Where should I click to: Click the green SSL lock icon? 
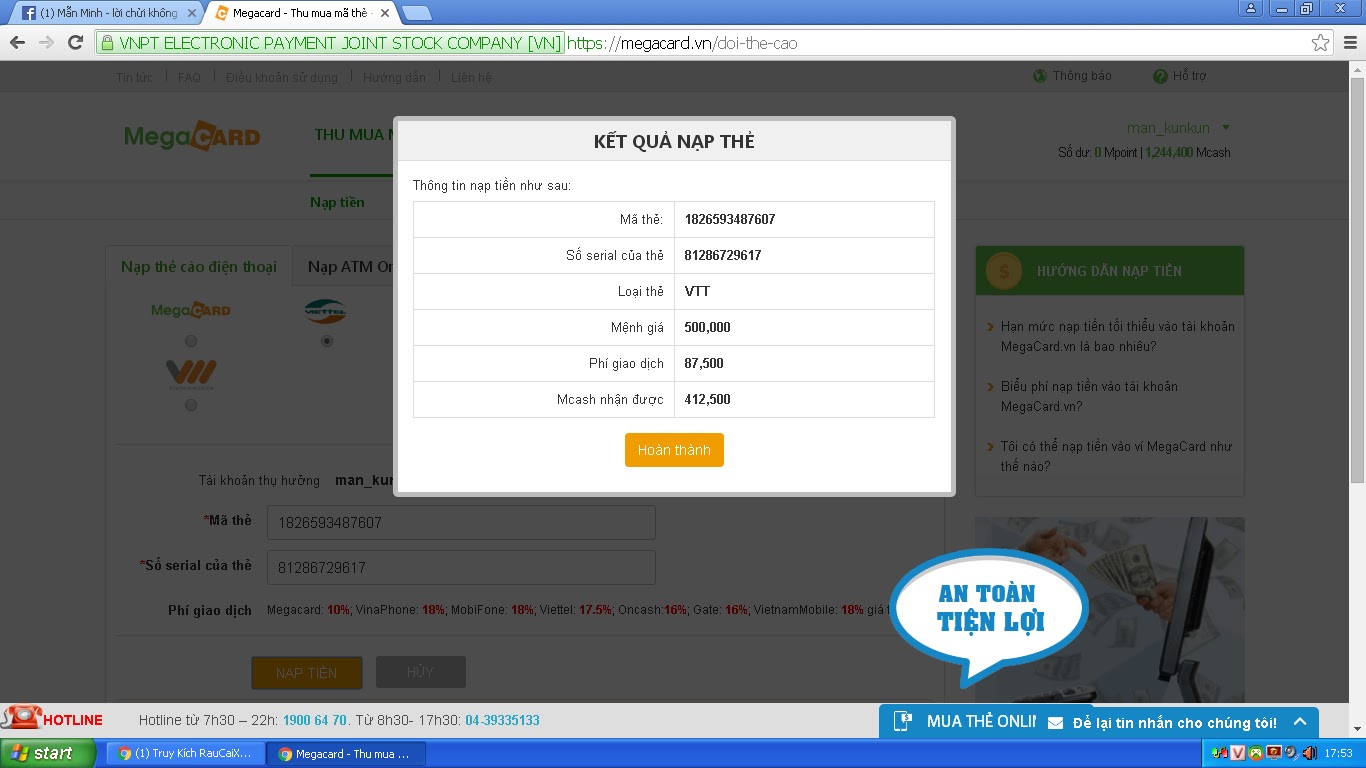[108, 43]
